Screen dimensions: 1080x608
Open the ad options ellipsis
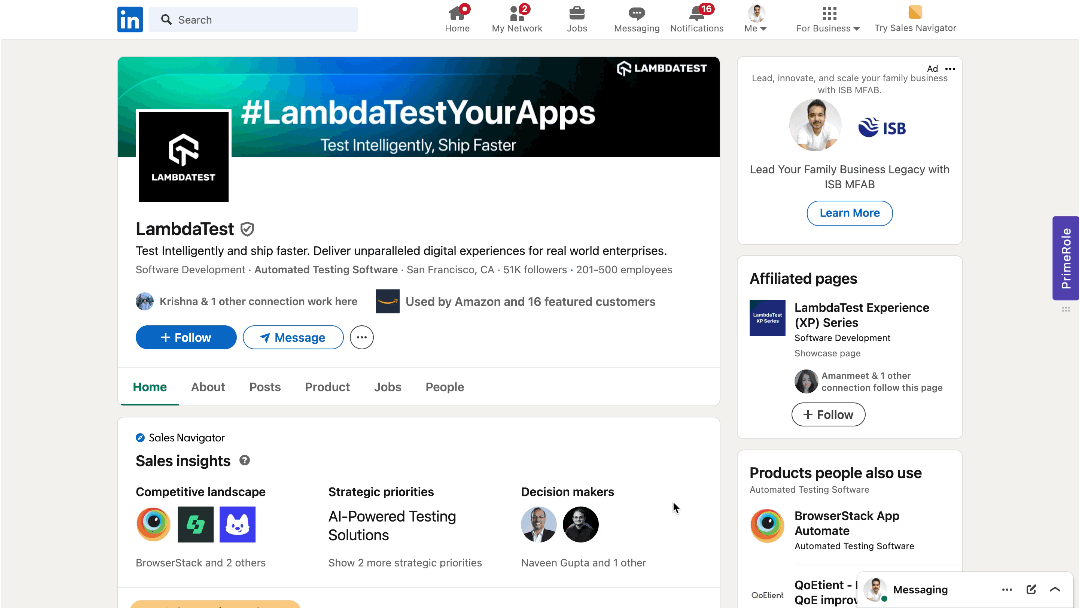tap(950, 69)
